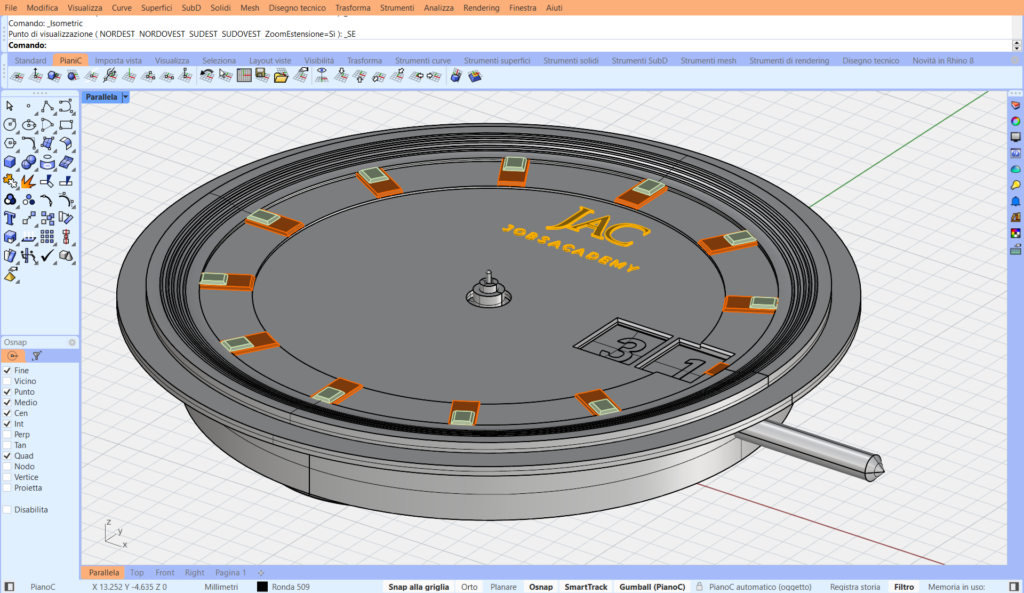Open the Ronda 509 layer selector
Image resolution: width=1024 pixels, height=593 pixels.
pyautogui.click(x=291, y=586)
